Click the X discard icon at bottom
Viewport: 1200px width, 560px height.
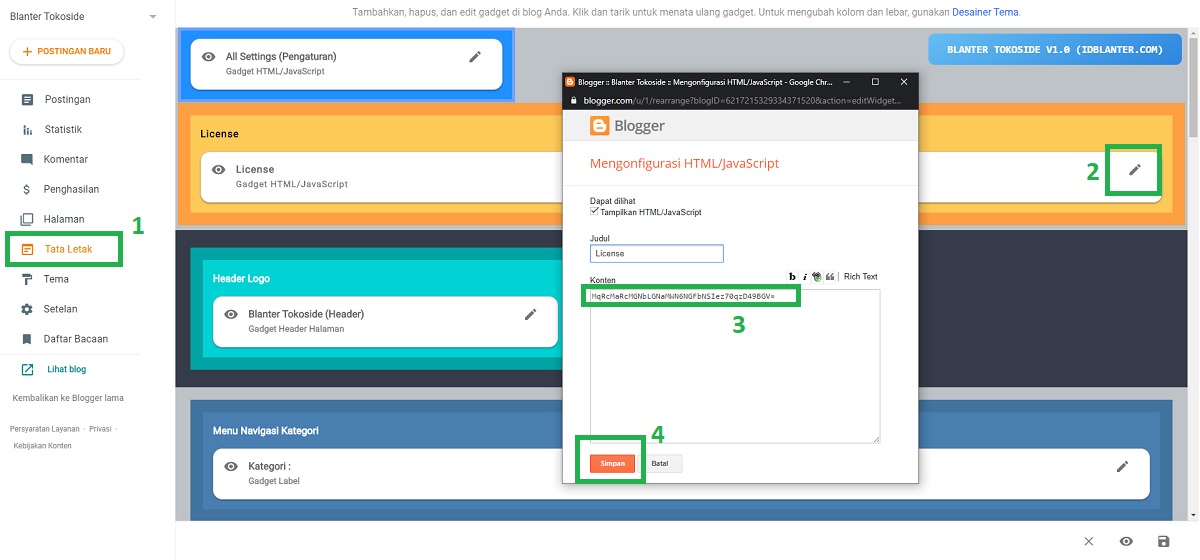(x=1089, y=541)
